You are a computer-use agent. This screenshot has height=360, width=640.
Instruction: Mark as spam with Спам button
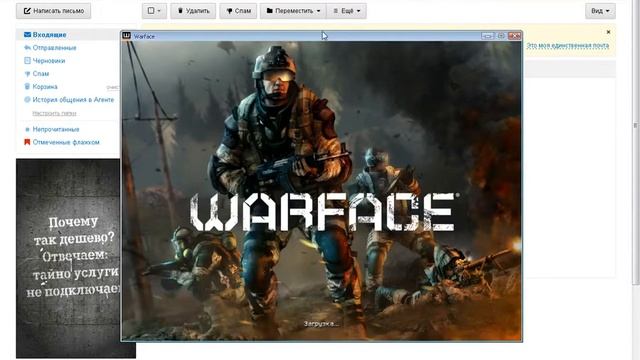point(238,11)
